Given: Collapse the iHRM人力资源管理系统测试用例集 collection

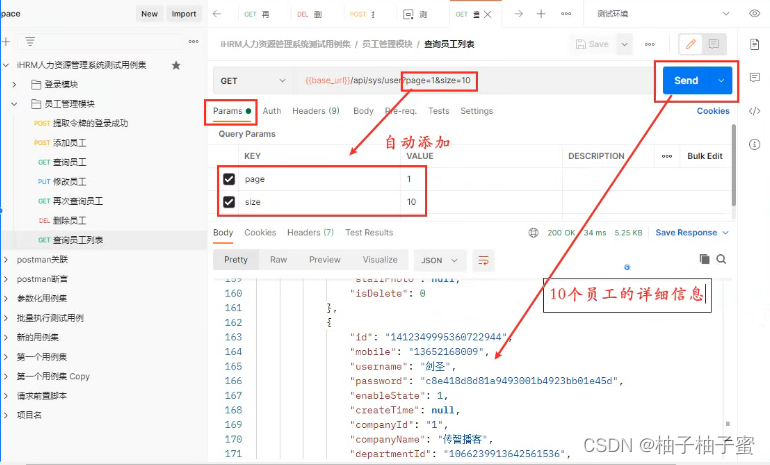Looking at the screenshot, I should pyautogui.click(x=6, y=65).
